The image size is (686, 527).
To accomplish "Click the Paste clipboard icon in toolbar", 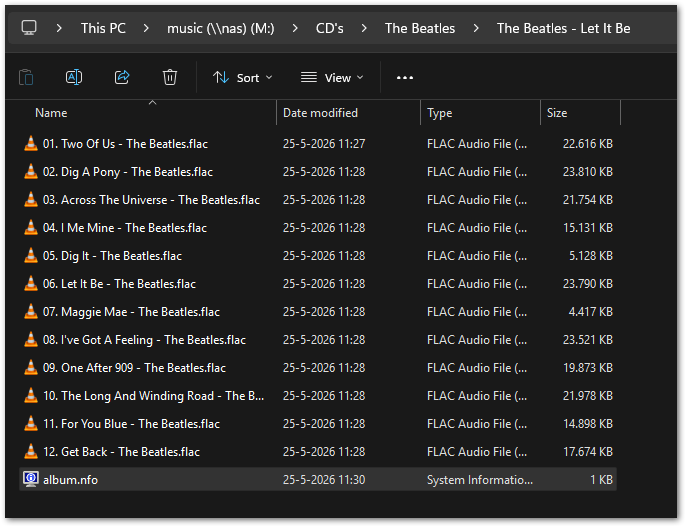I will tap(26, 77).
